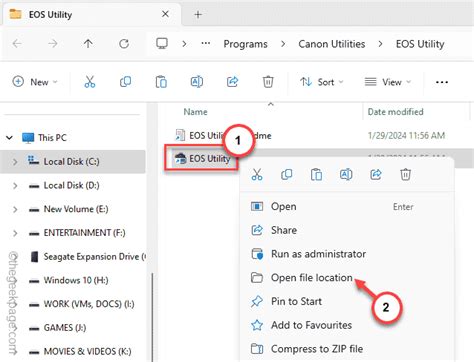Click the Rename icon in the context menu
Viewport: 474px width, 362px height.
click(346, 174)
